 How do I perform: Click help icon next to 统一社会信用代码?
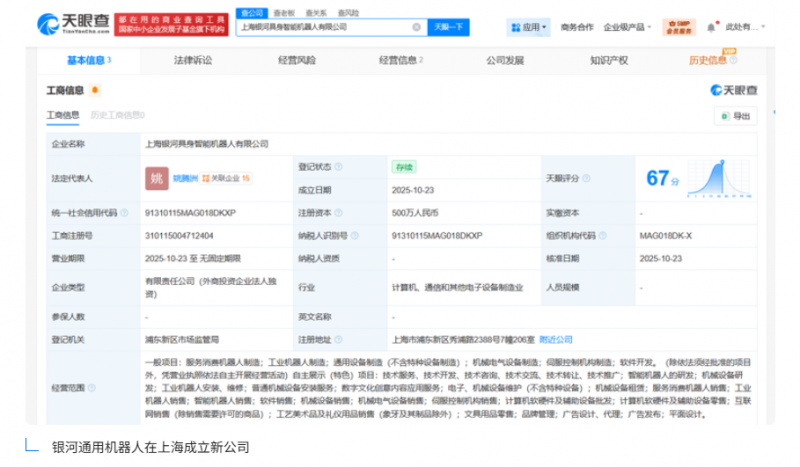tap(124, 213)
